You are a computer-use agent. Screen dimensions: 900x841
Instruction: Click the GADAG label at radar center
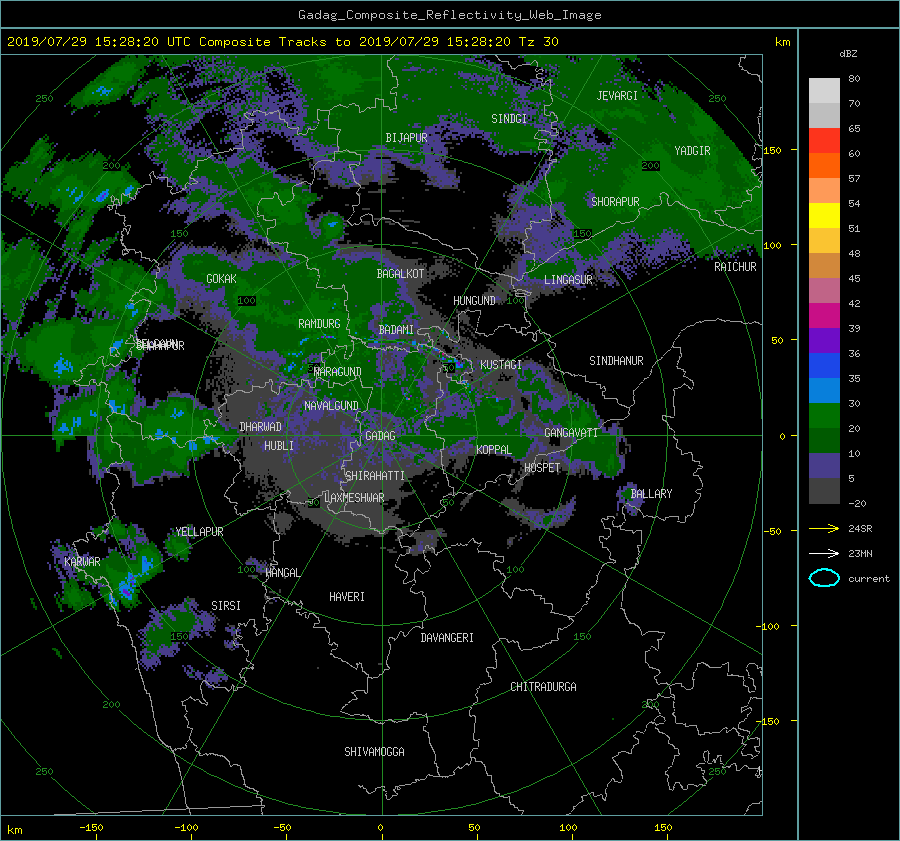380,436
